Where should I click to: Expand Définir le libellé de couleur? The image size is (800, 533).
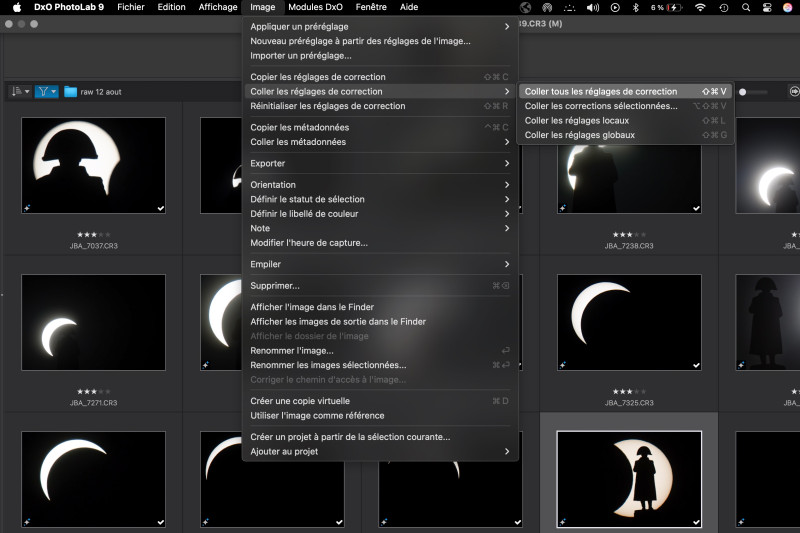380,214
